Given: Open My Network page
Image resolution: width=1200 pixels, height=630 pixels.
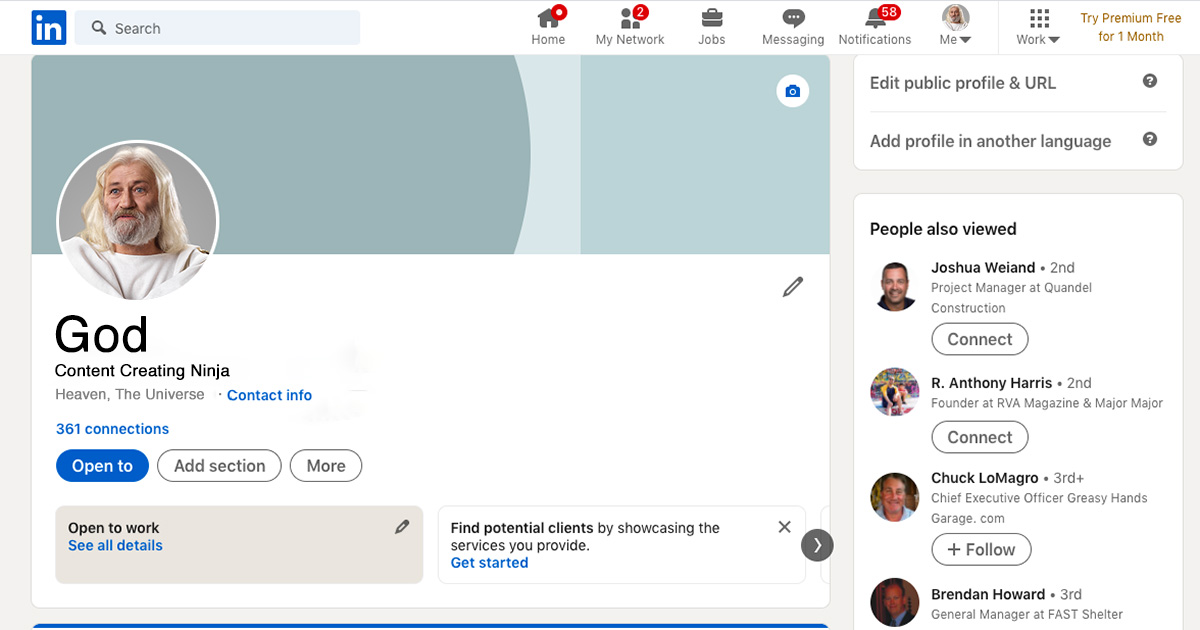Looking at the screenshot, I should tap(630, 27).
